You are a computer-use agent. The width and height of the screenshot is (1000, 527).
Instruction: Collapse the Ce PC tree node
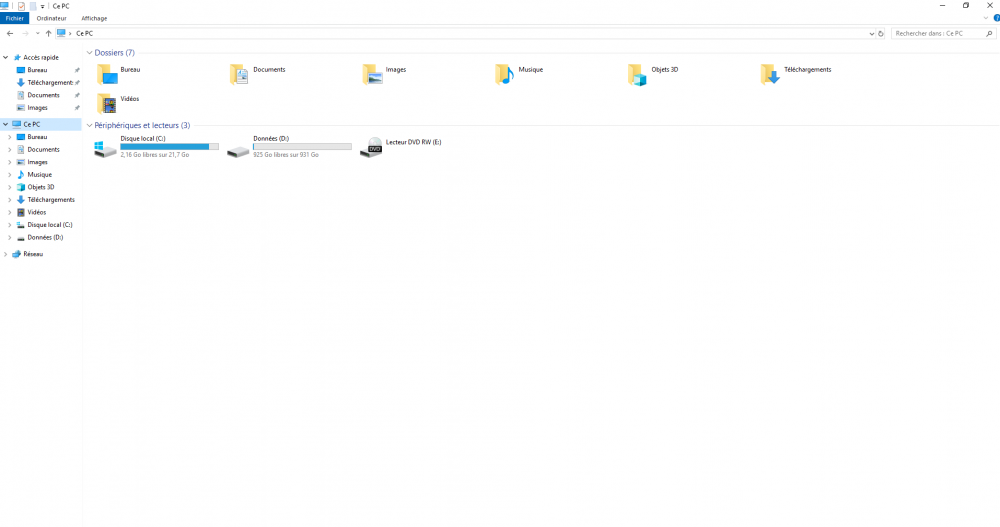[x=6, y=124]
